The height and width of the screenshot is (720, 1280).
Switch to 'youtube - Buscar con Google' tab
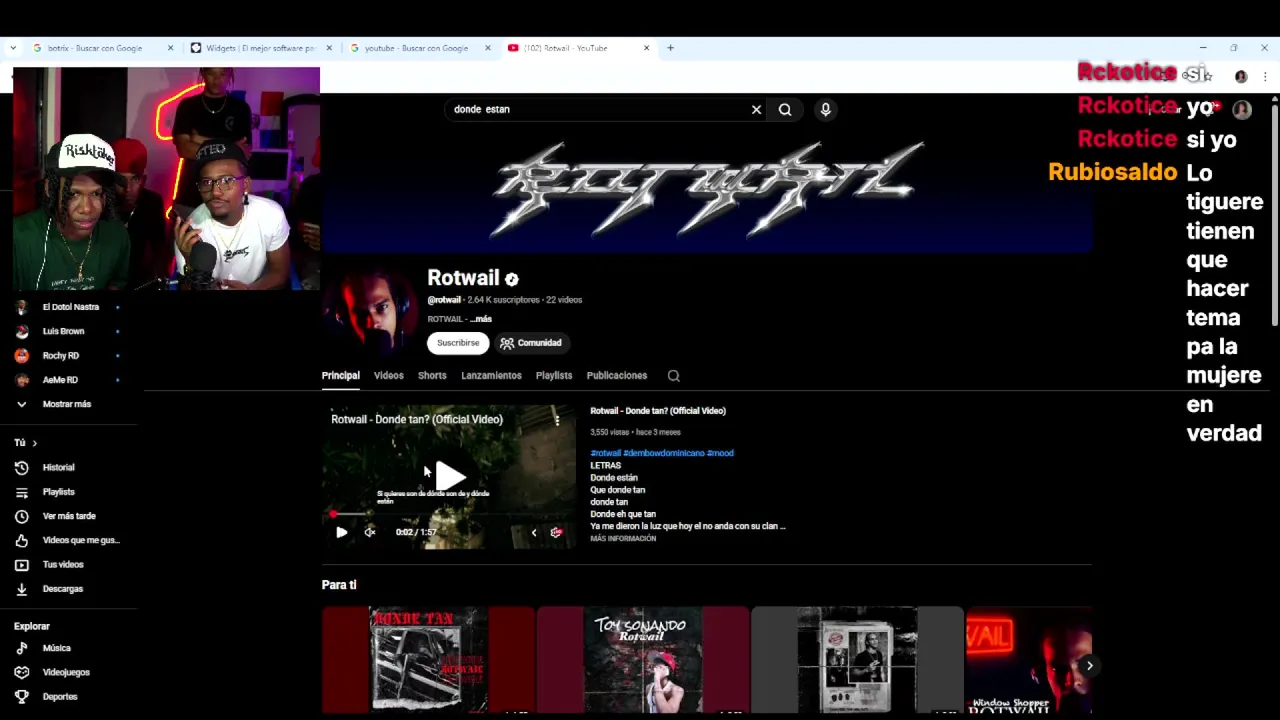416,48
